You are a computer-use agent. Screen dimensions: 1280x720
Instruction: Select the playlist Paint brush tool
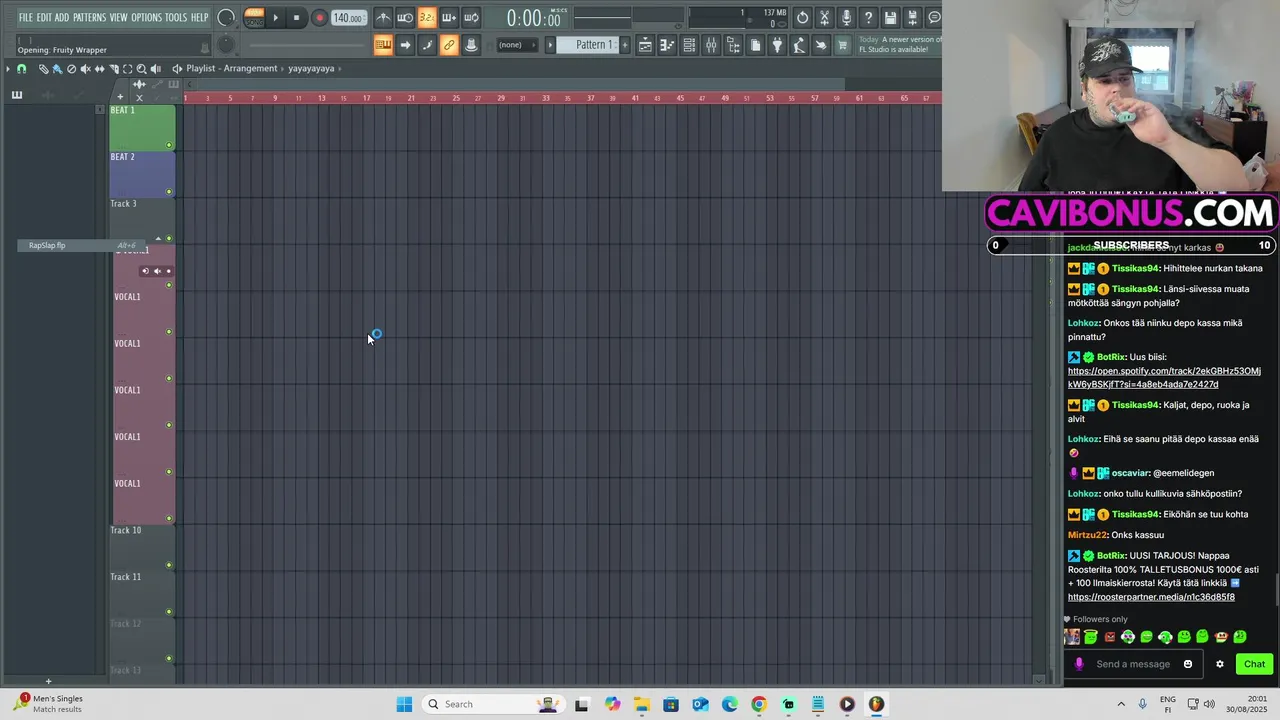(57, 69)
